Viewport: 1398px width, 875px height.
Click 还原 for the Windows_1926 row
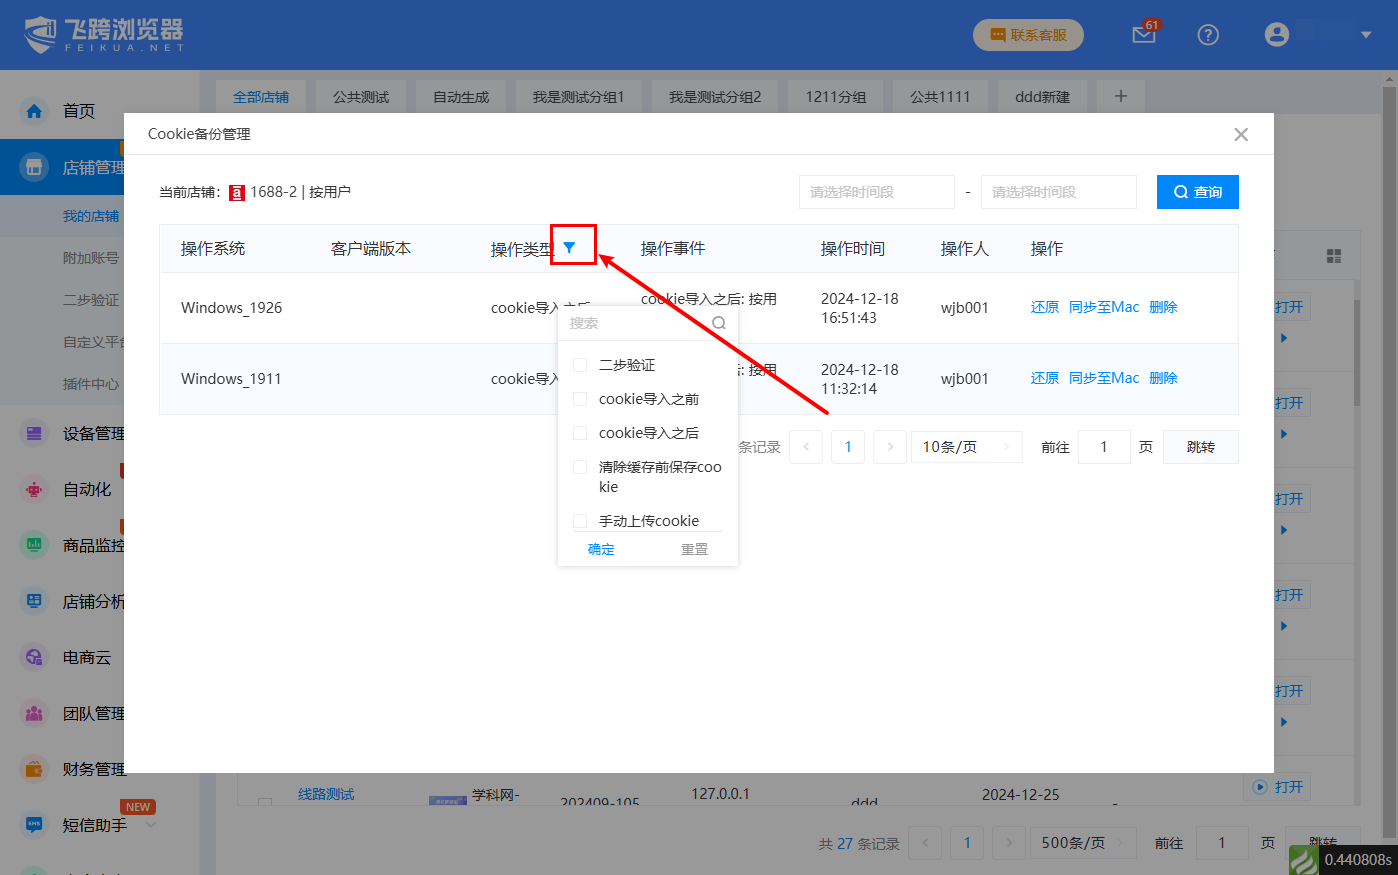point(1044,307)
